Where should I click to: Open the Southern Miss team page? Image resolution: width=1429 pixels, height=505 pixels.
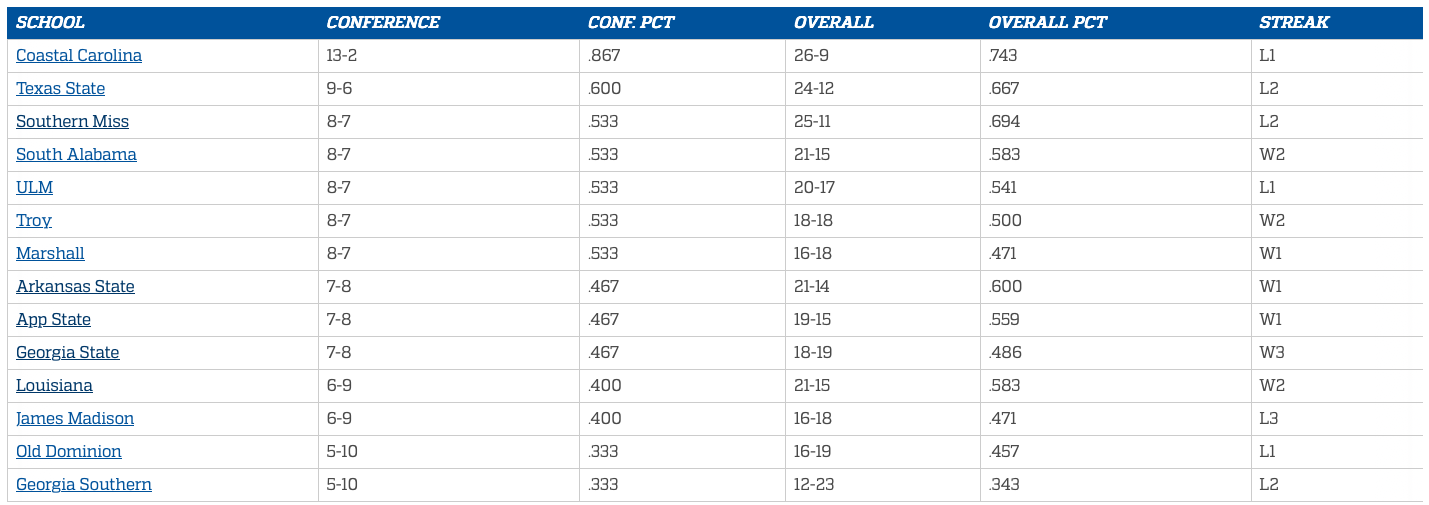[x=72, y=122]
